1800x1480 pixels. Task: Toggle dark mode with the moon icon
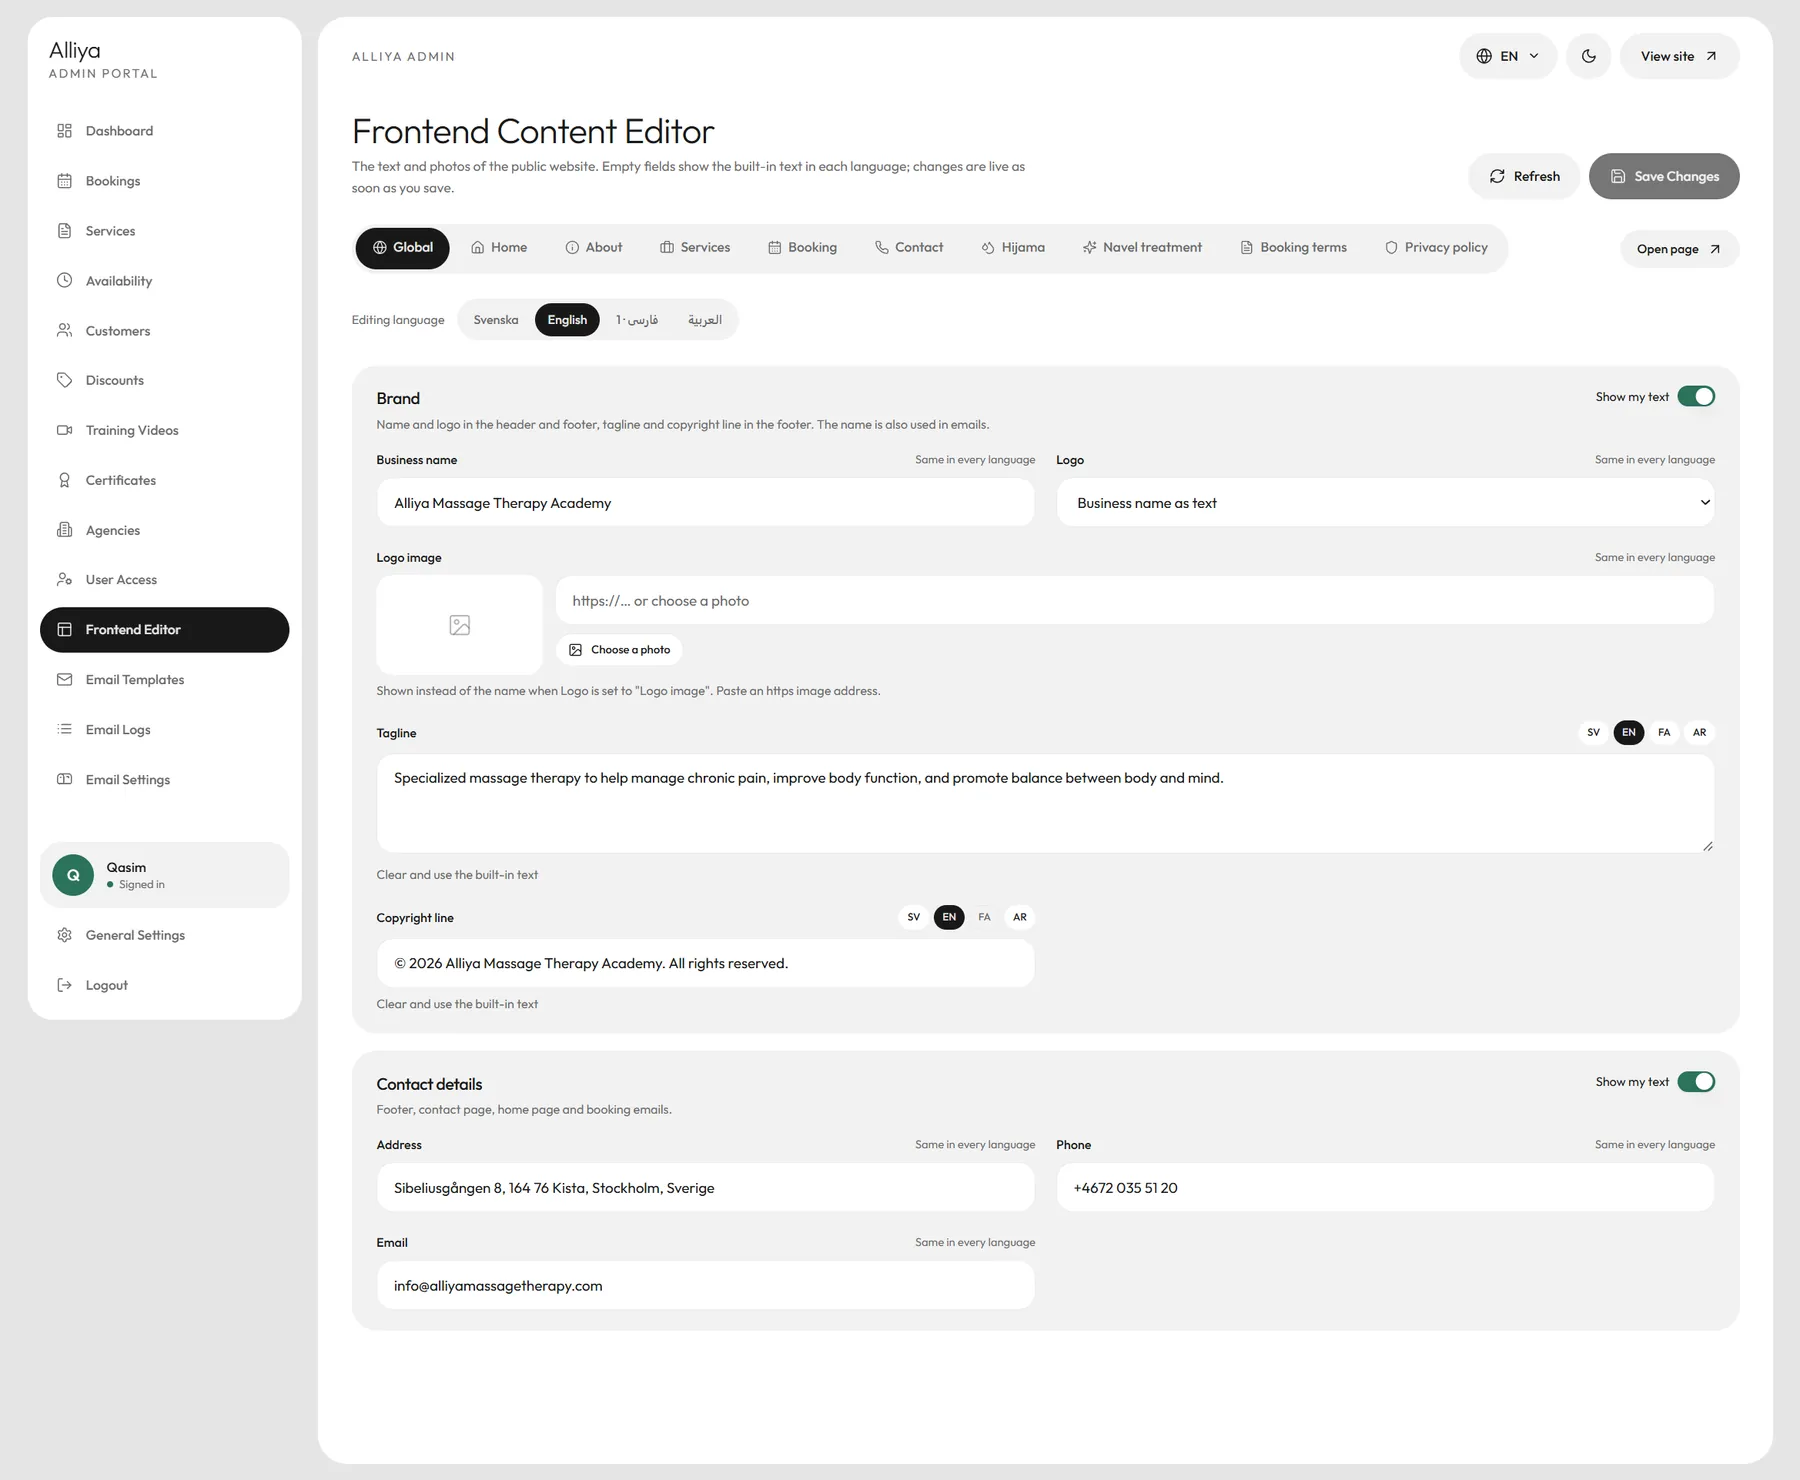click(1588, 56)
